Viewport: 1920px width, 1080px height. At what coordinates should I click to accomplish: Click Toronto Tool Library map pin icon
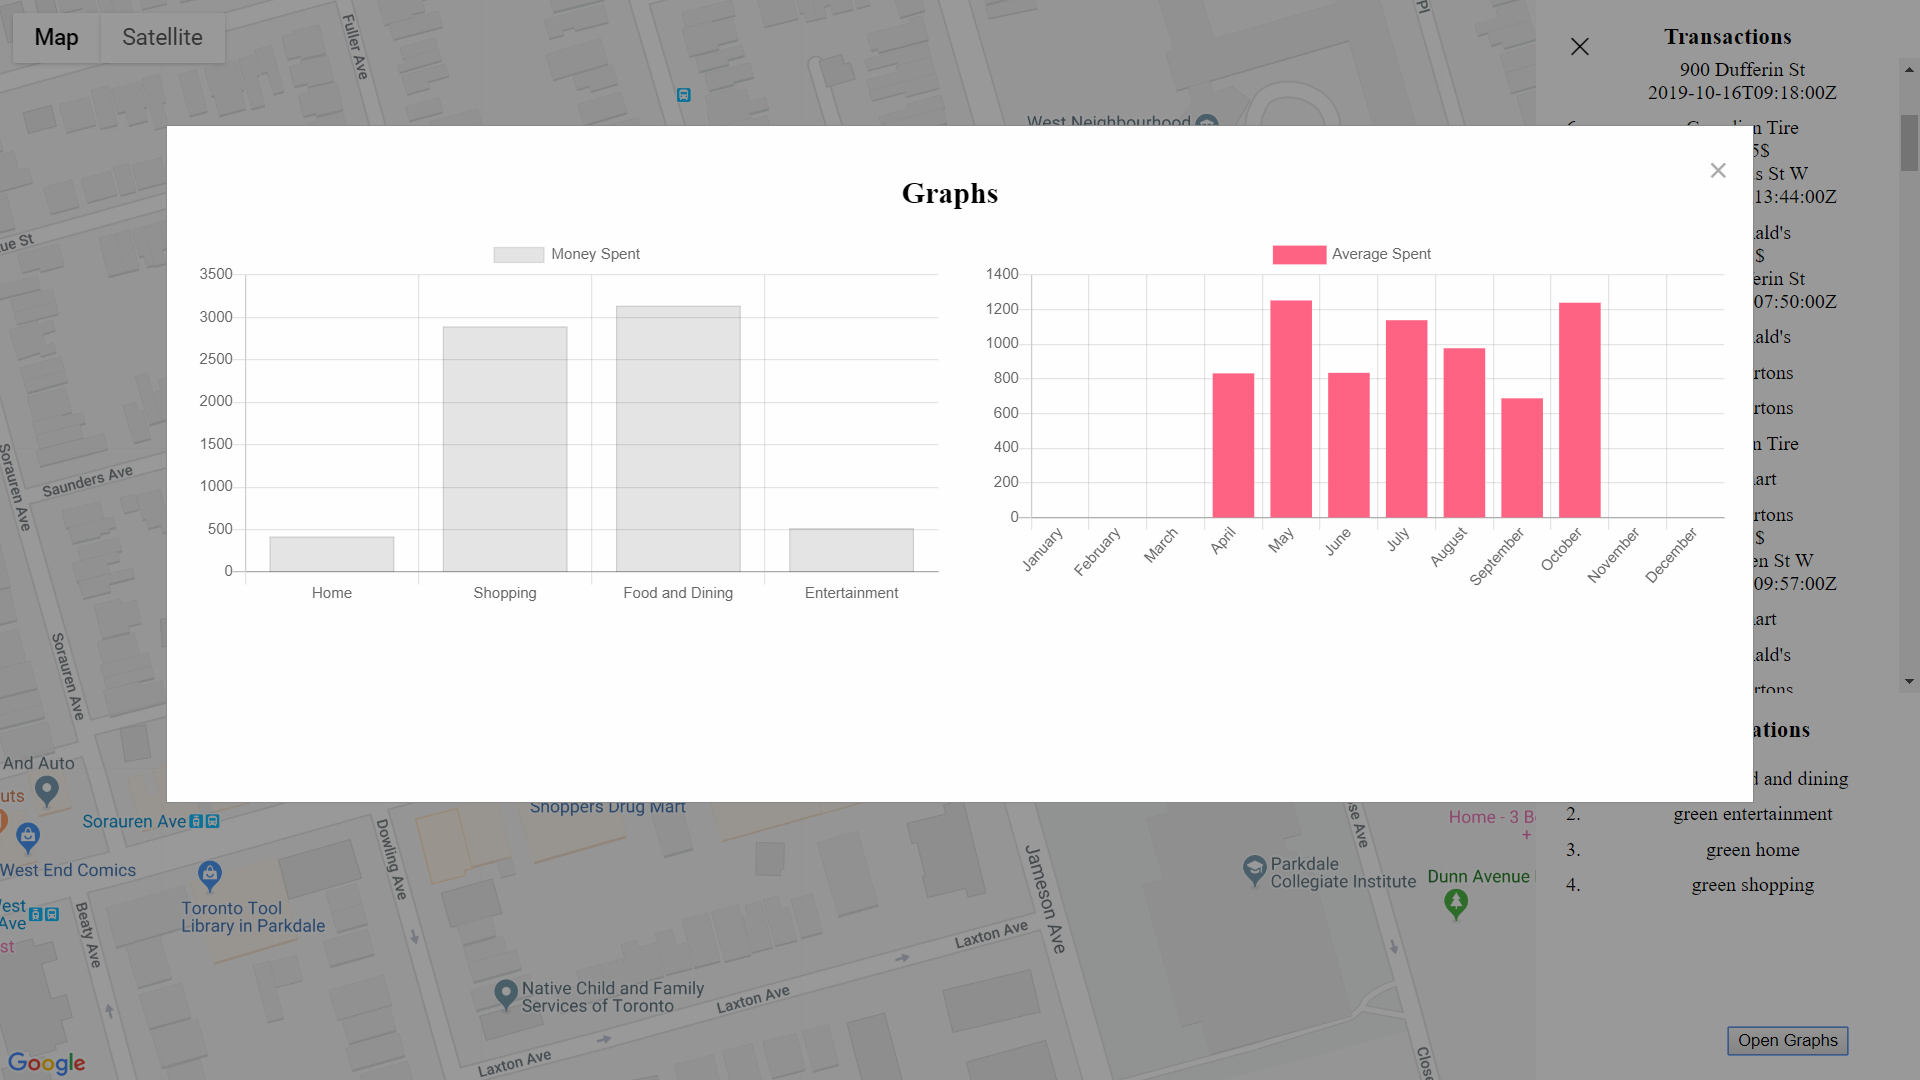click(209, 875)
